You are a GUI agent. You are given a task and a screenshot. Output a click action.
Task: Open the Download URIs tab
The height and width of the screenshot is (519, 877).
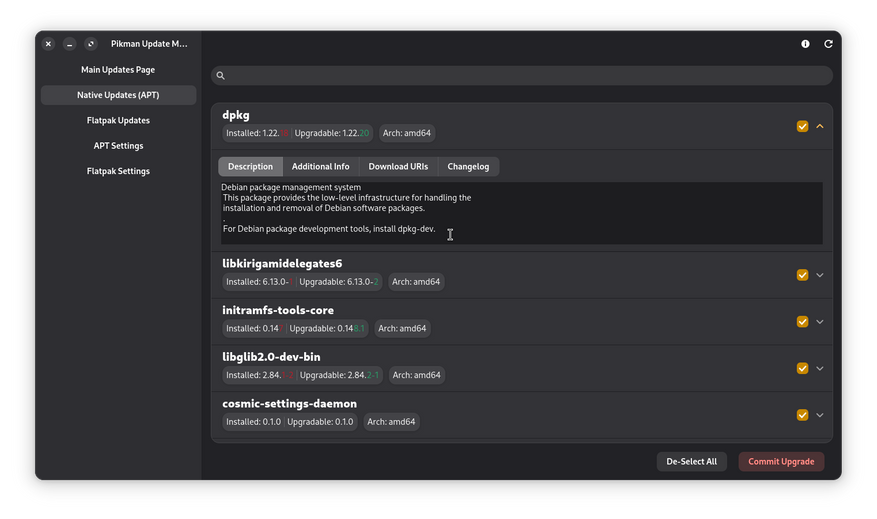click(398, 167)
